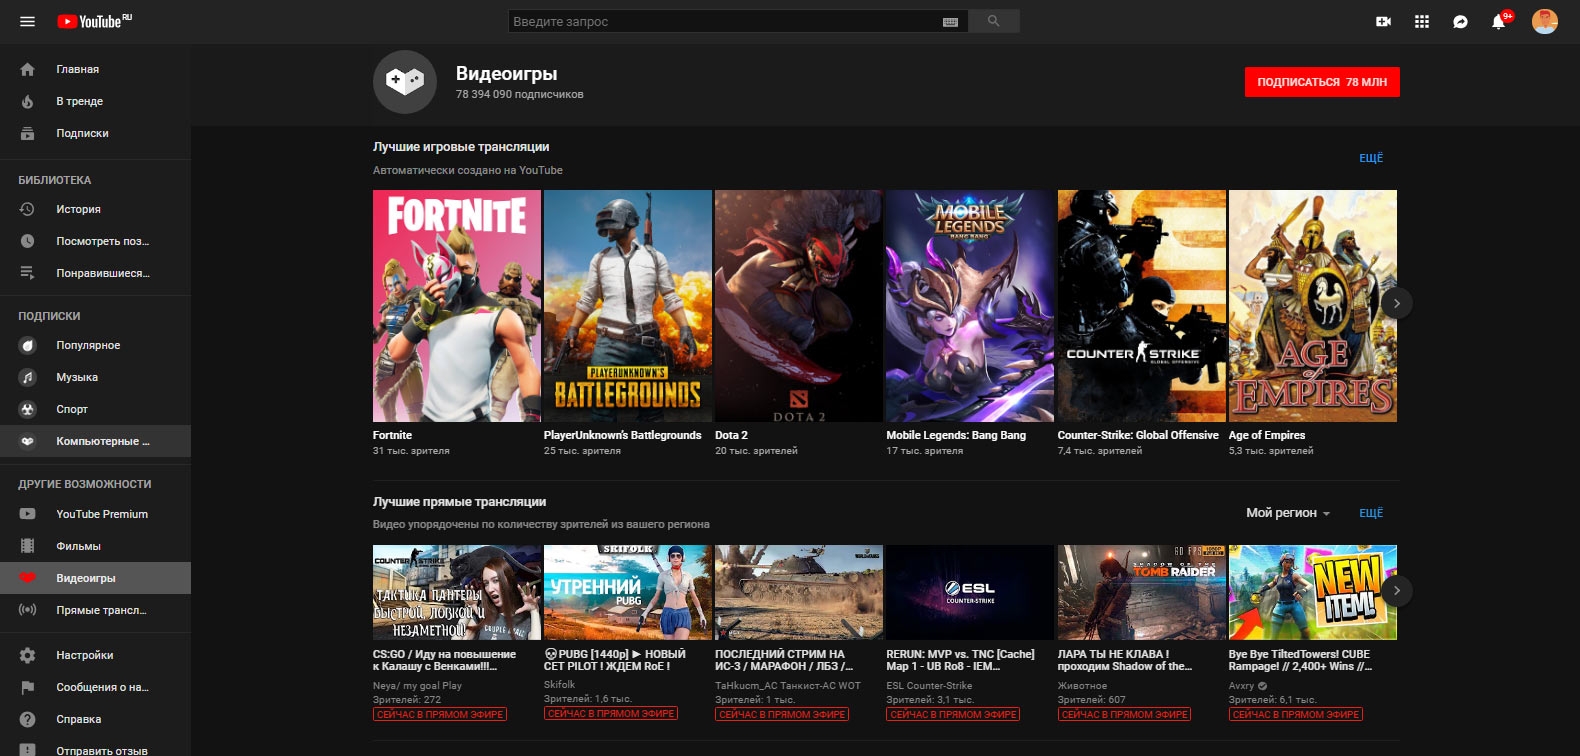This screenshot has width=1580, height=756.
Task: Click the ПОДПИСАТЬСЯ 78 МЛН subscribe button
Action: click(1322, 82)
